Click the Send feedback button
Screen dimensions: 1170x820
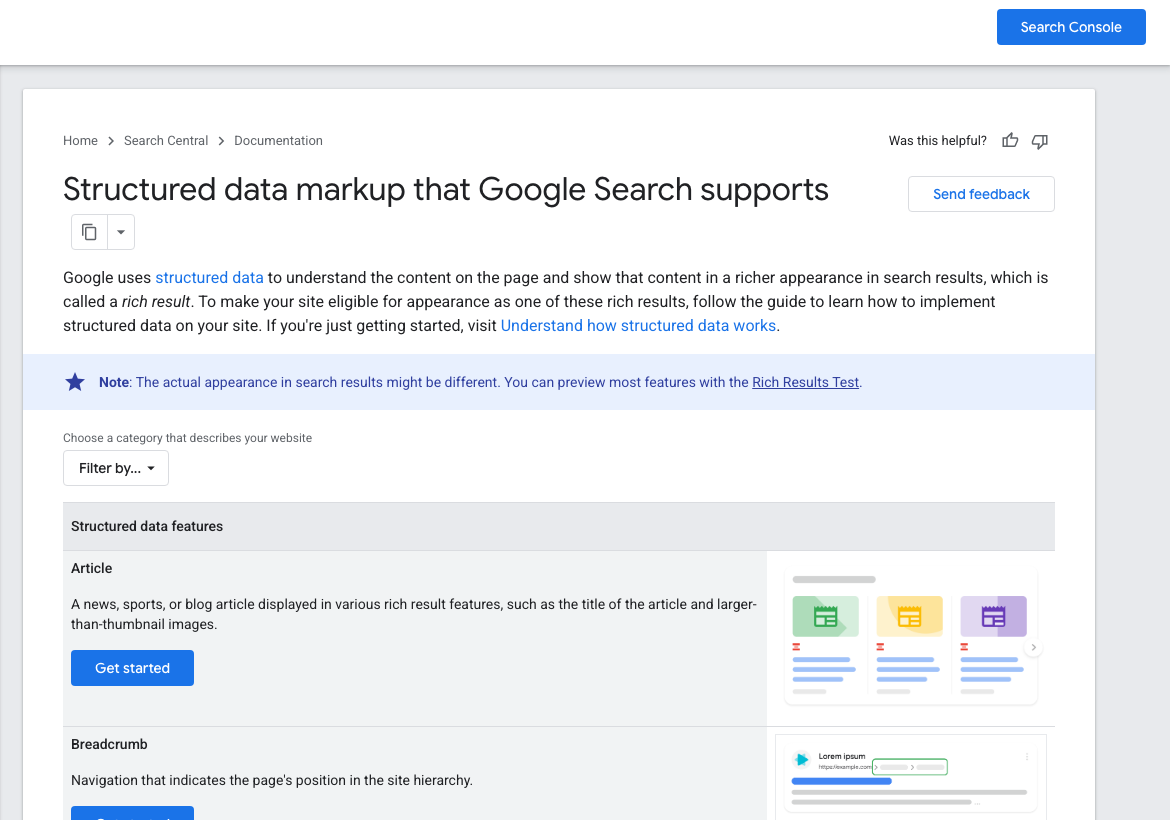click(x=980, y=194)
